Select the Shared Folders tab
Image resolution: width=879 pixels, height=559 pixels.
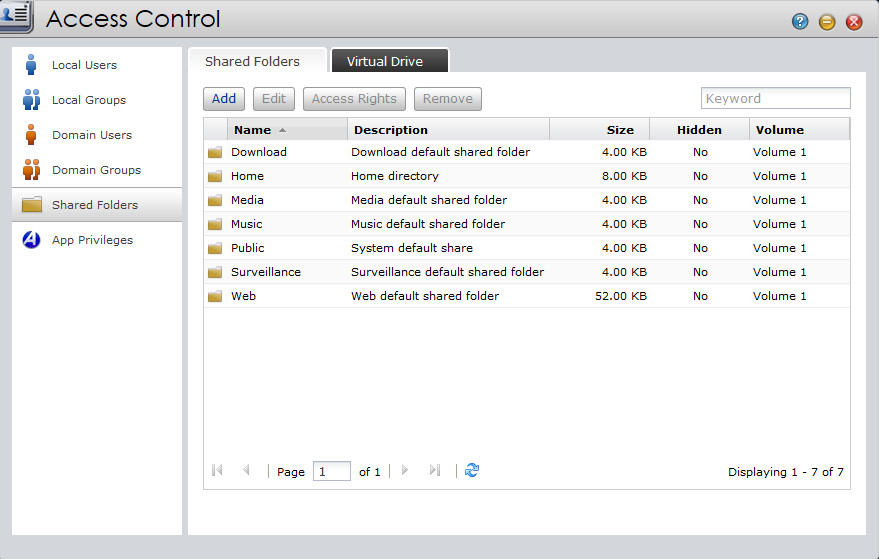[x=252, y=61]
